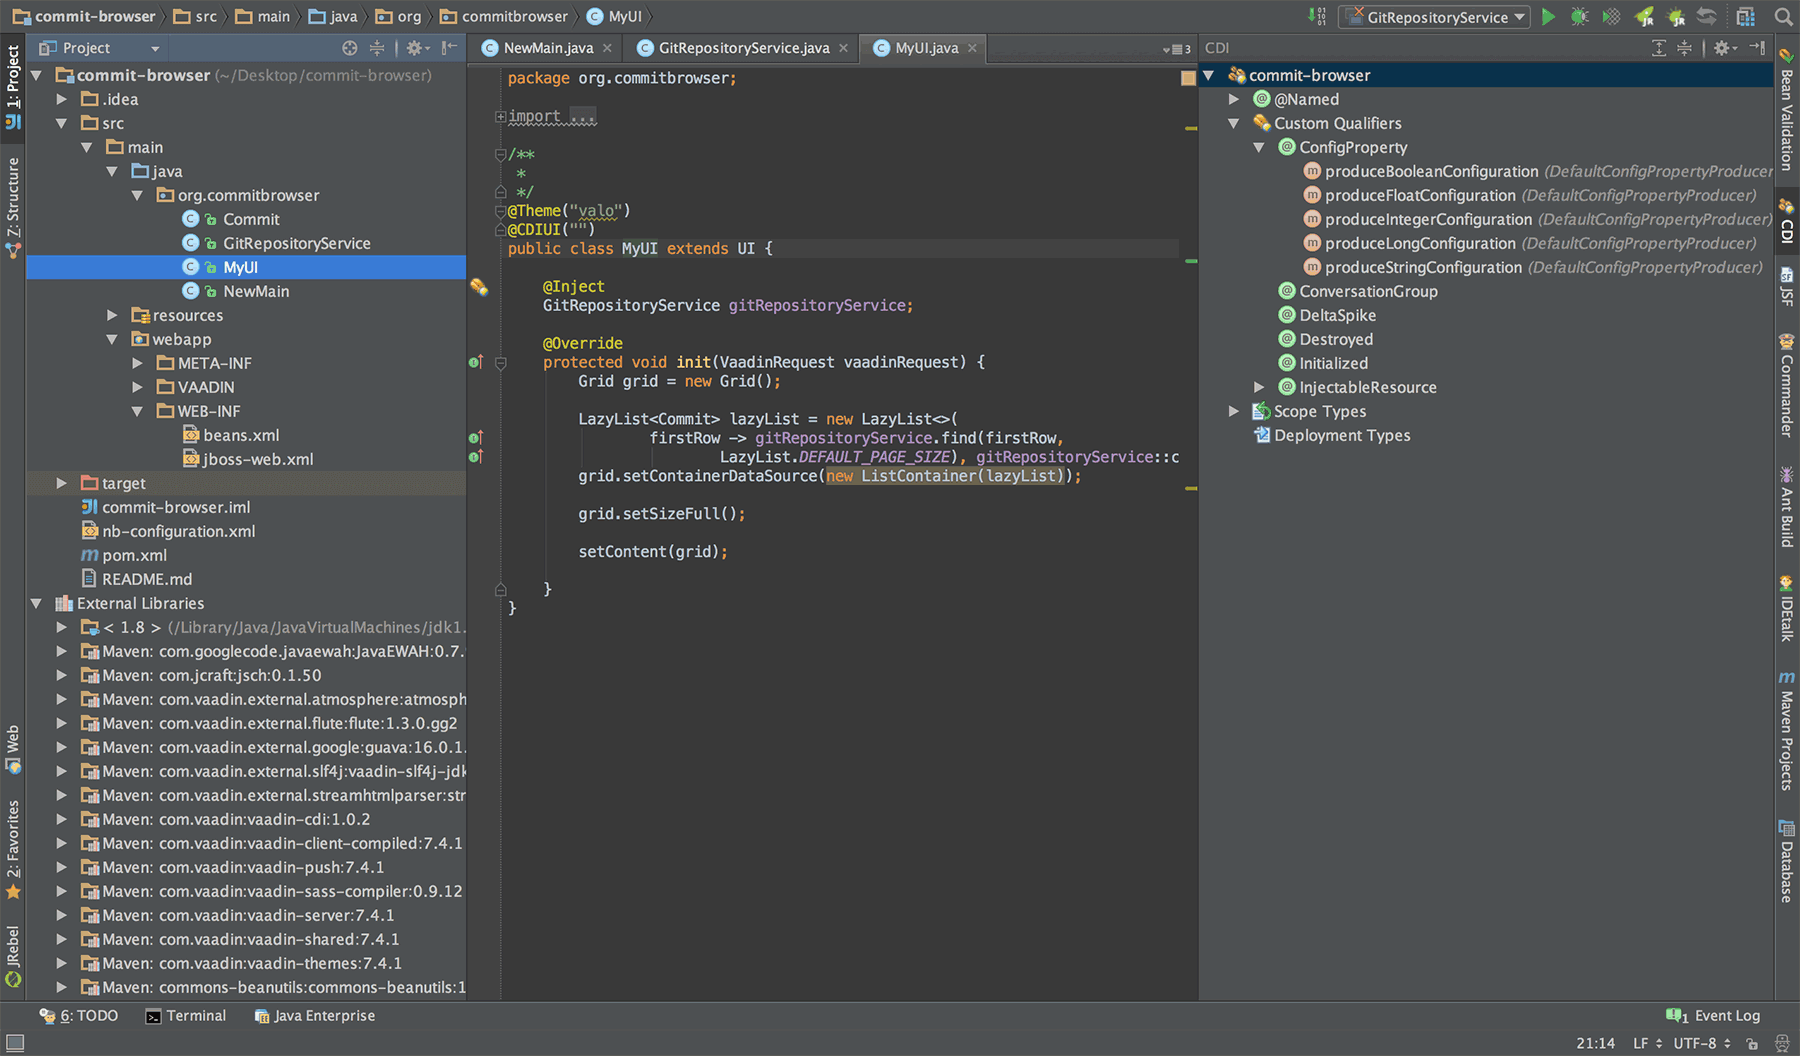Select pom.xml in the project tree
Viewport: 1800px width, 1056px height.
(x=134, y=555)
